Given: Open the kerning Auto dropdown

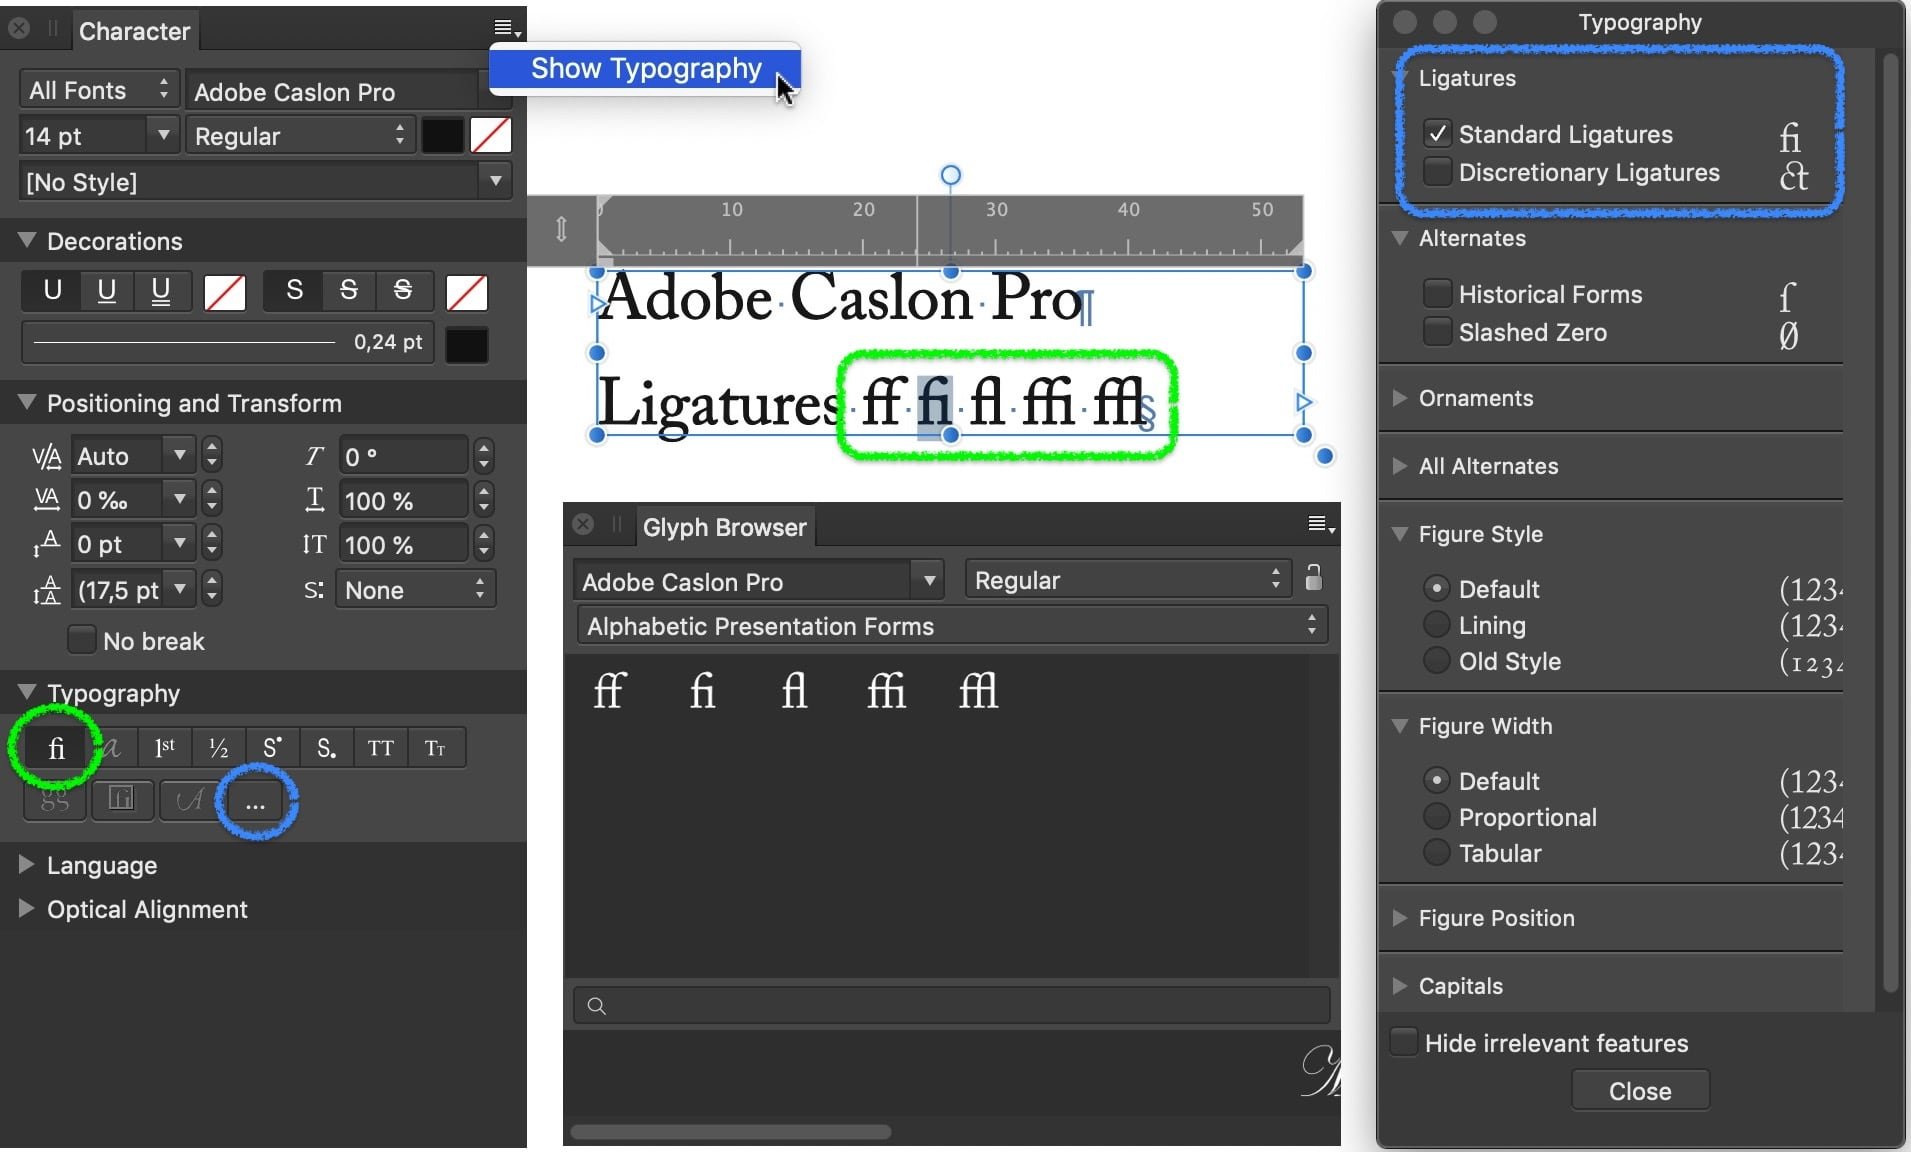Looking at the screenshot, I should 179,455.
